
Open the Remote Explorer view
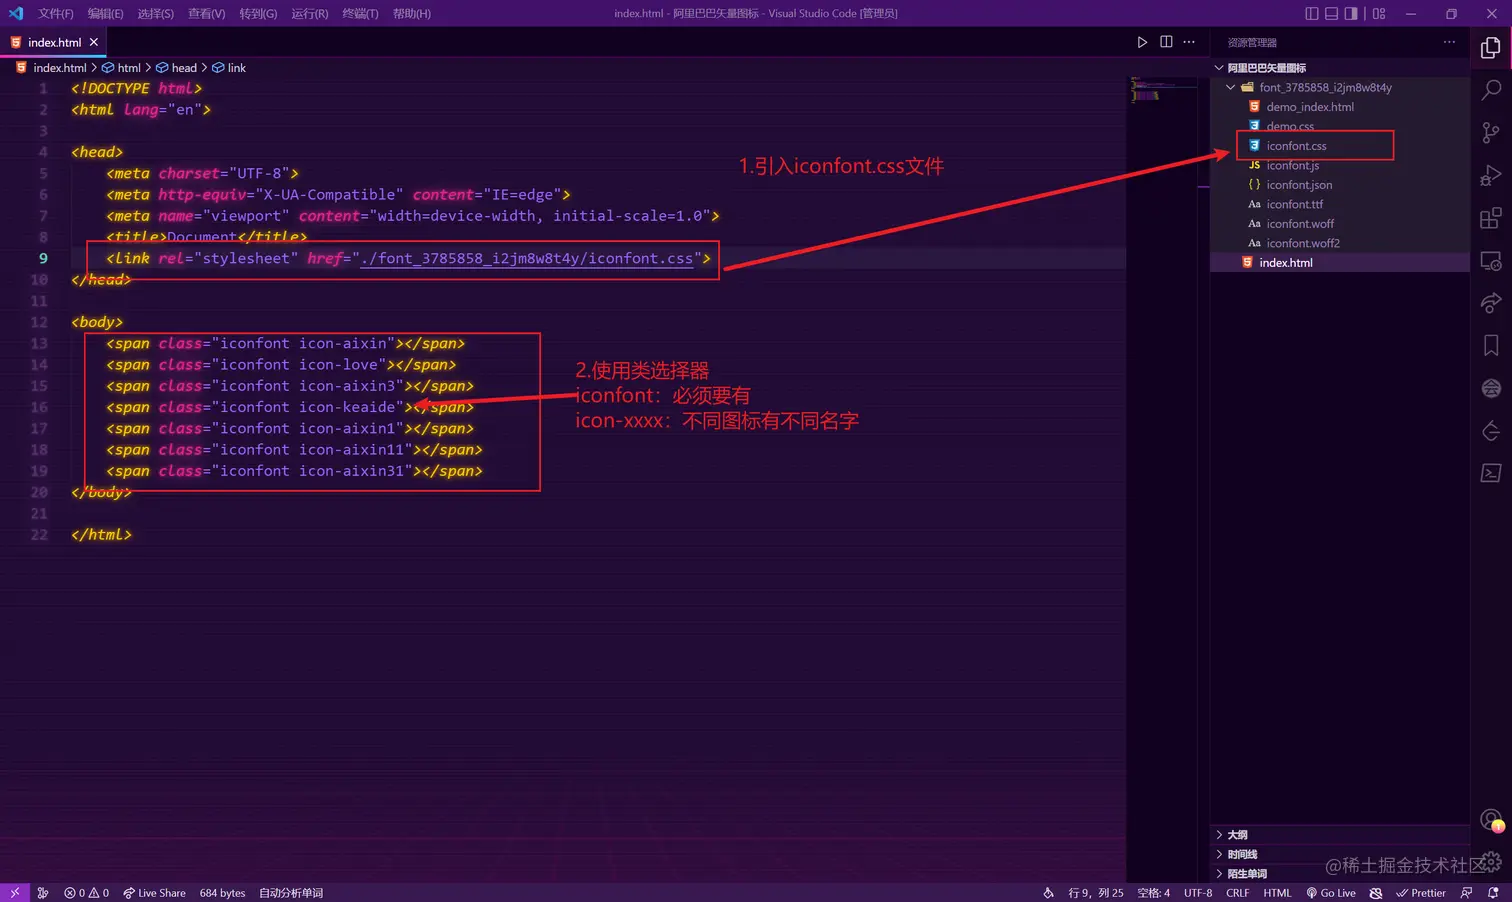pyautogui.click(x=1491, y=261)
